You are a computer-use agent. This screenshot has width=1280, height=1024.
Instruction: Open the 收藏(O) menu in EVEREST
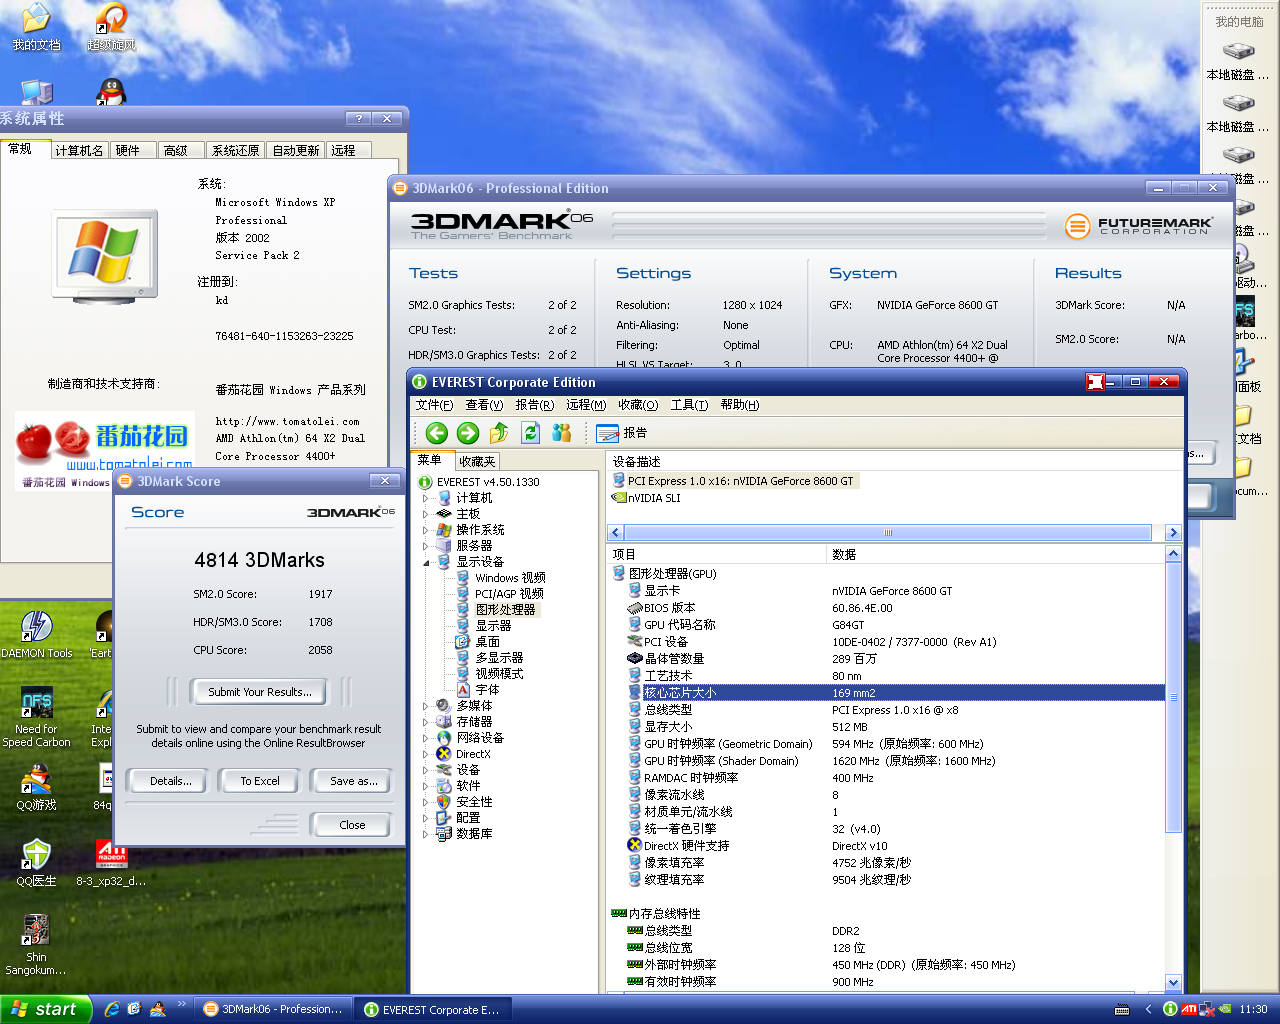pos(638,405)
